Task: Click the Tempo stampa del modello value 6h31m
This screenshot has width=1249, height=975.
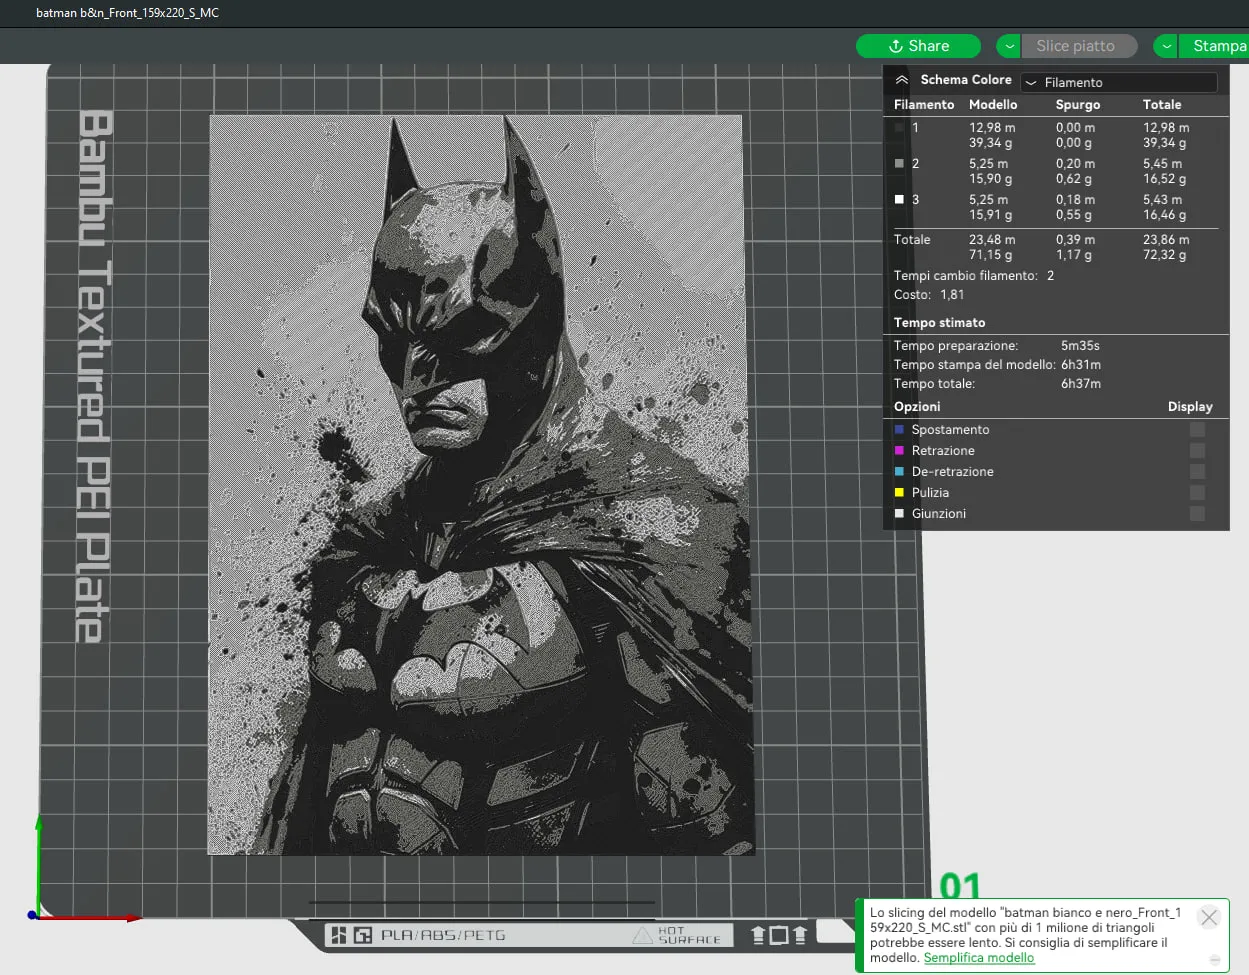Action: (x=1081, y=365)
